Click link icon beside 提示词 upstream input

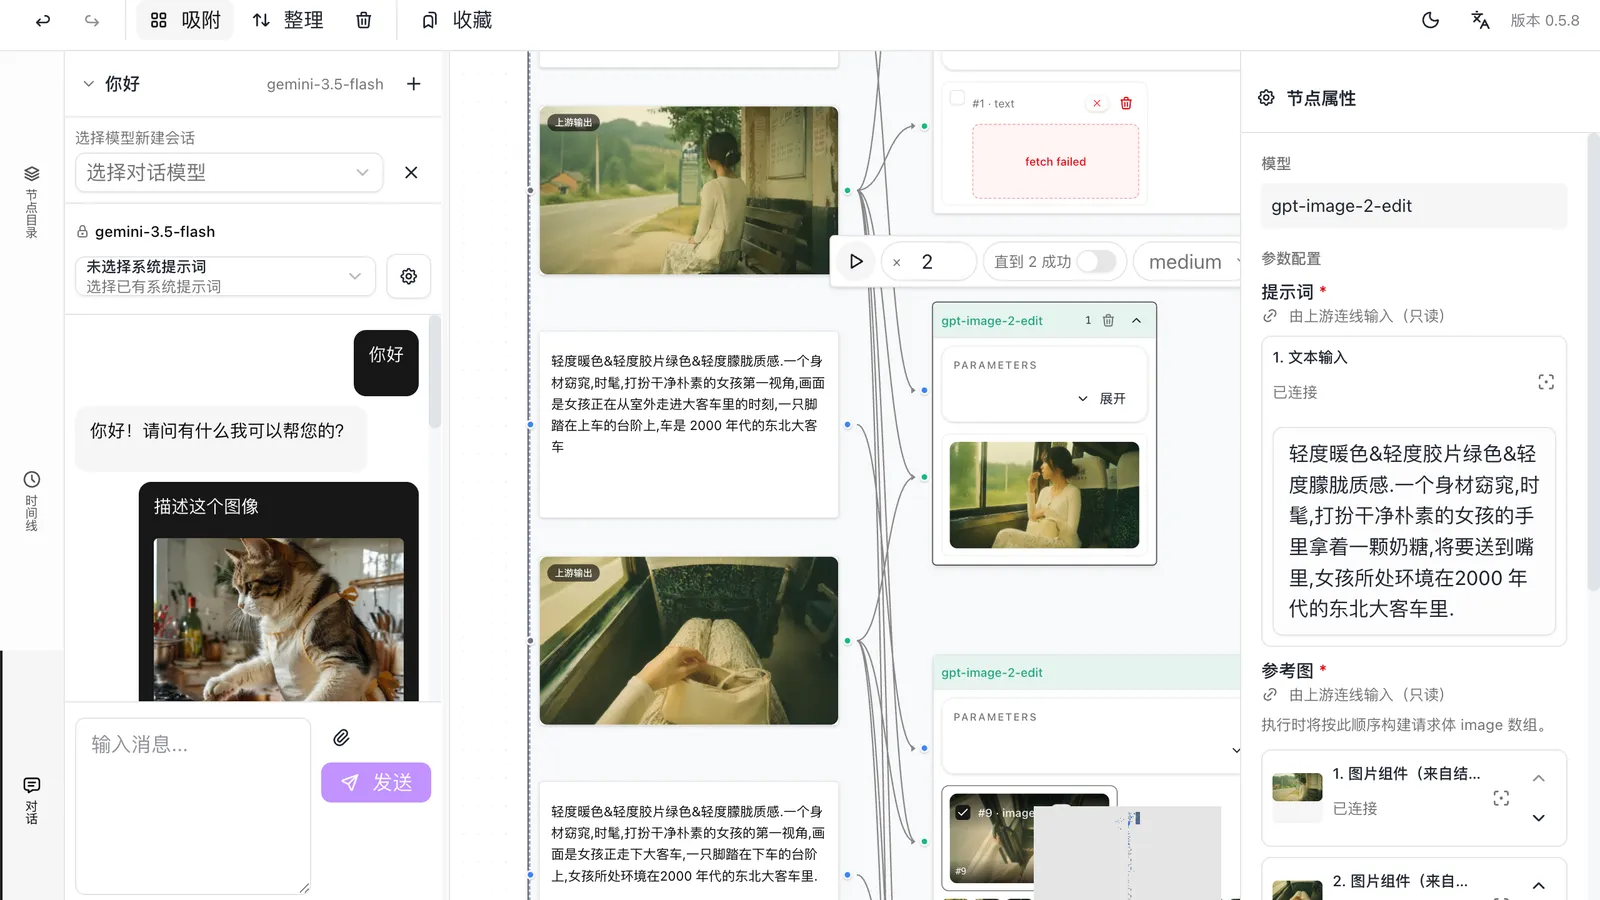tap(1270, 316)
